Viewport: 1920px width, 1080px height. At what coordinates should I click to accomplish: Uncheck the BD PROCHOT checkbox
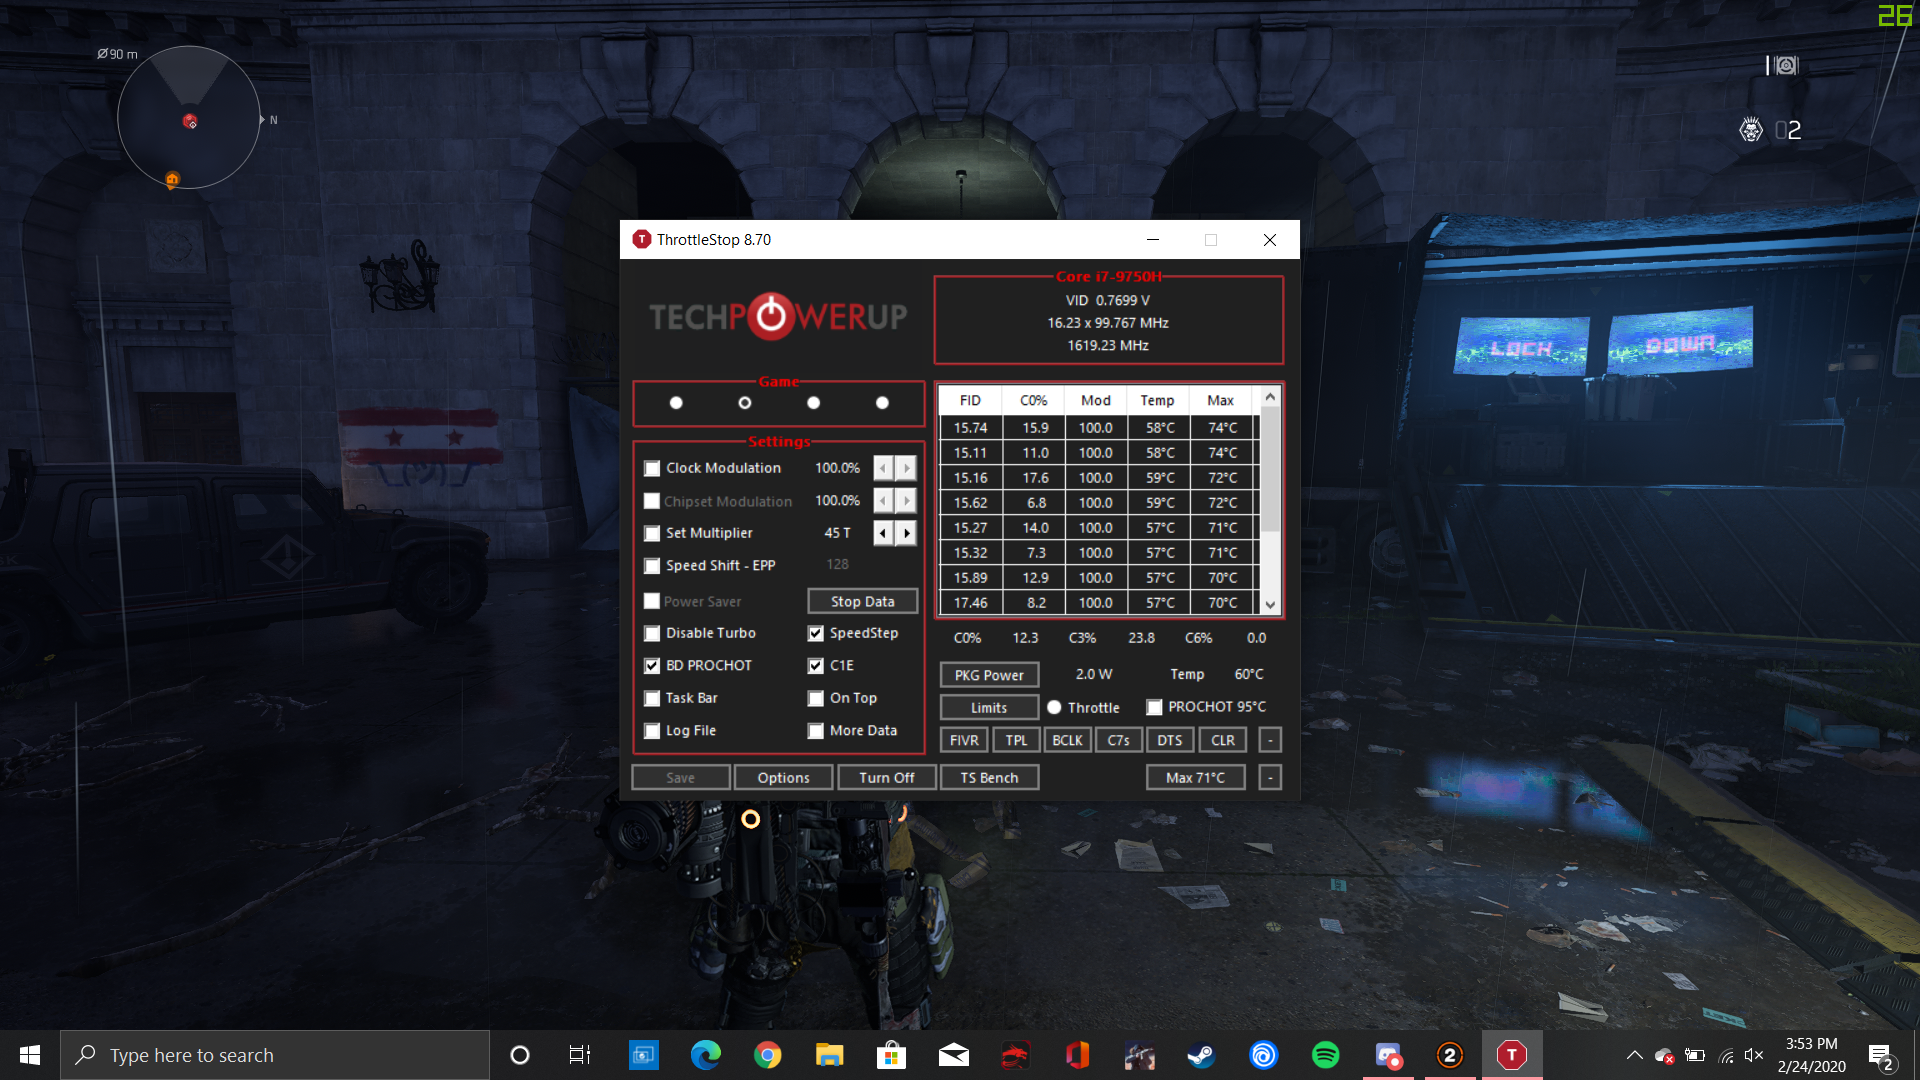(652, 666)
